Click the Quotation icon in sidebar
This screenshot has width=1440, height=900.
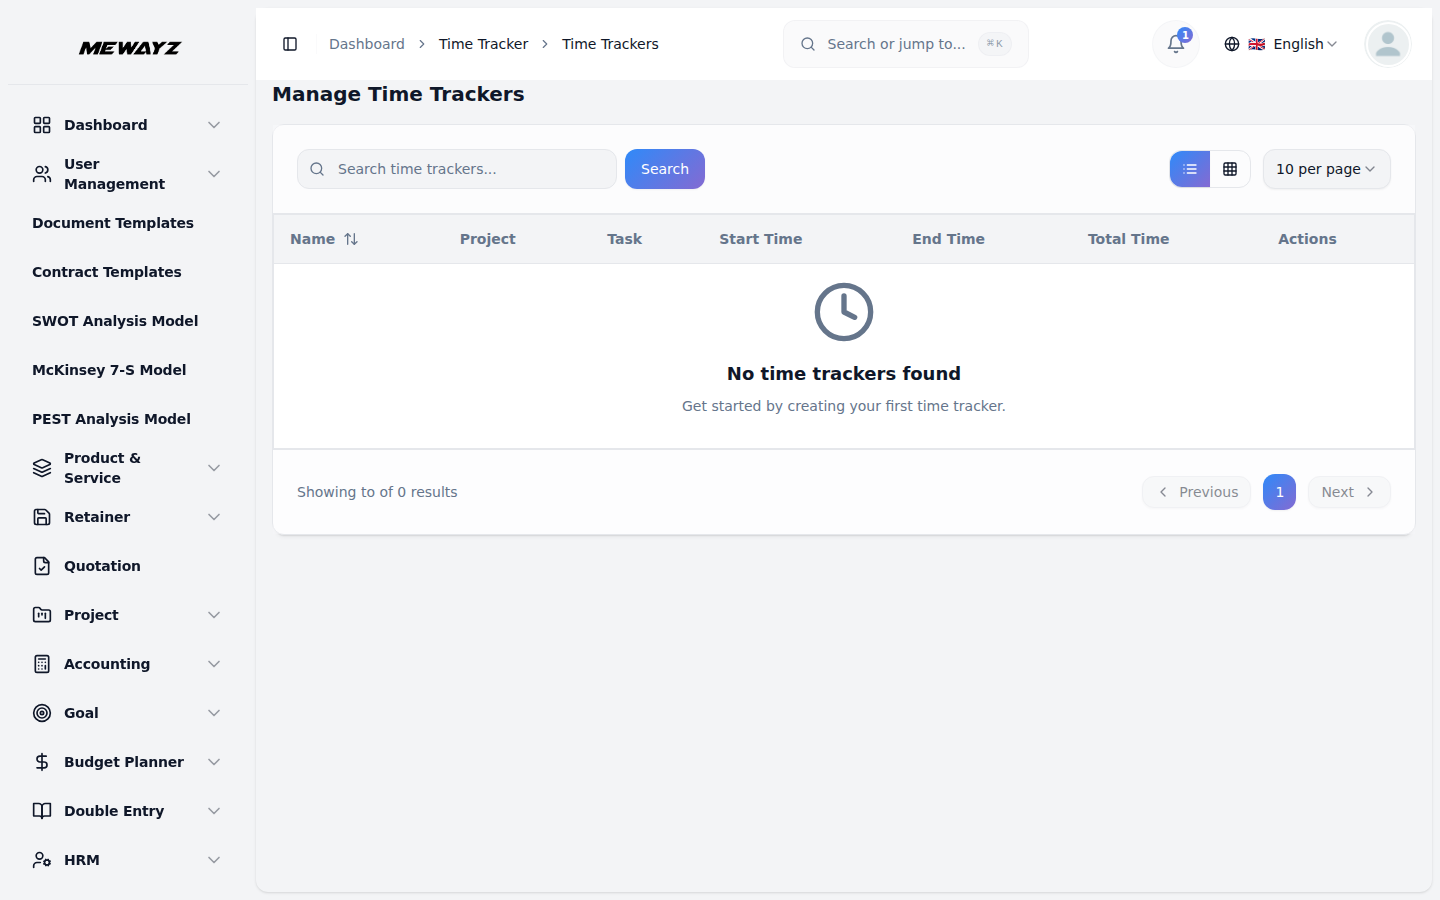click(41, 565)
